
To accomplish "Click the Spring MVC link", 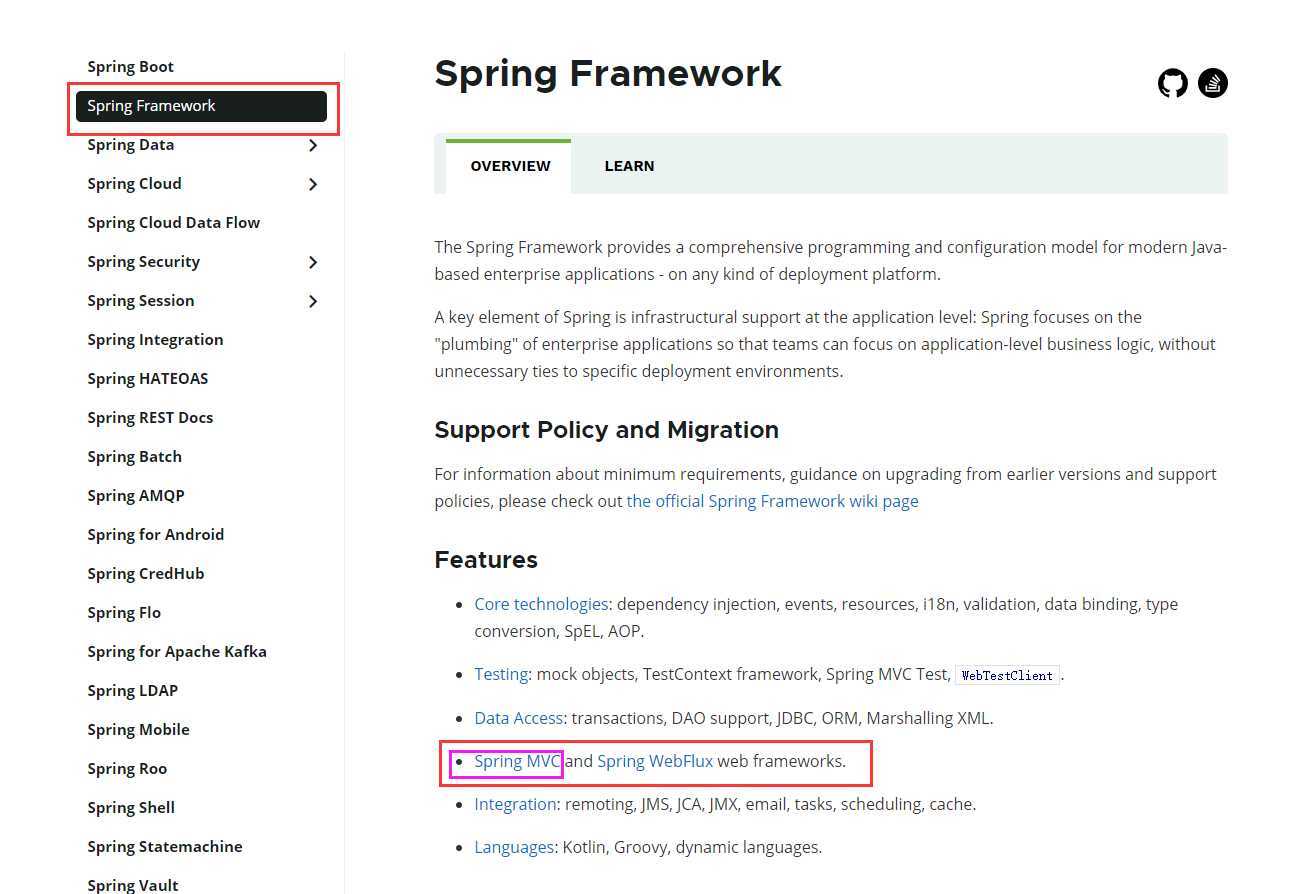I will point(517,761).
